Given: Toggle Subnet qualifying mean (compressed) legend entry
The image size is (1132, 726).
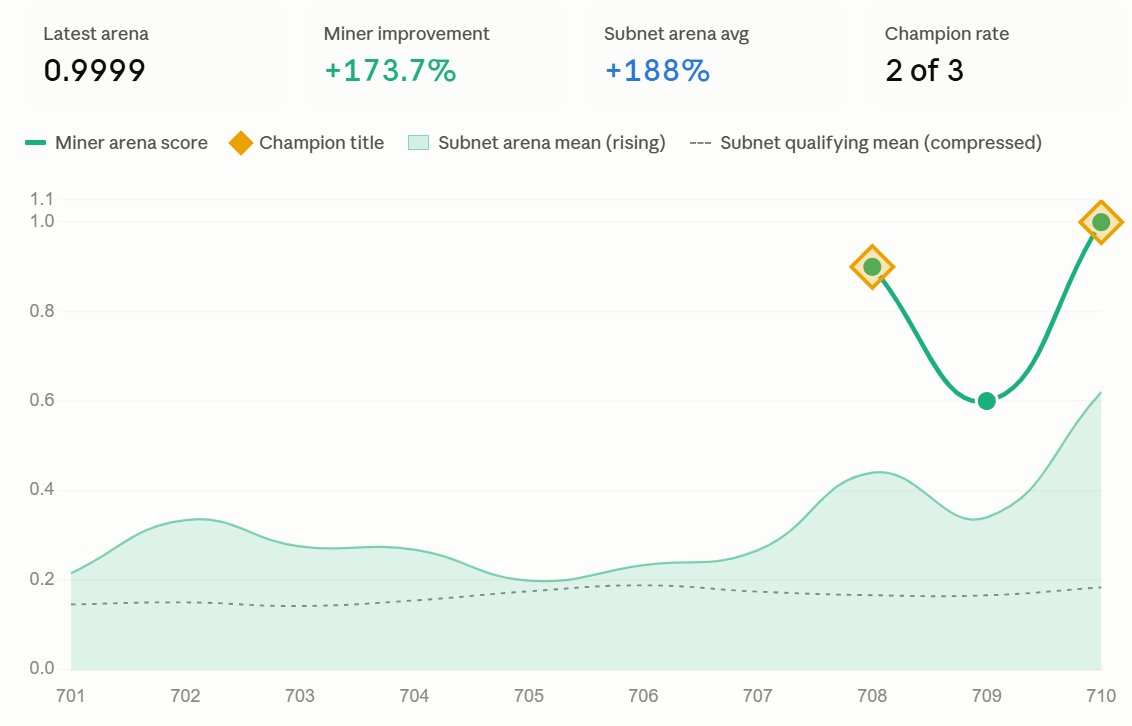Looking at the screenshot, I should point(866,143).
